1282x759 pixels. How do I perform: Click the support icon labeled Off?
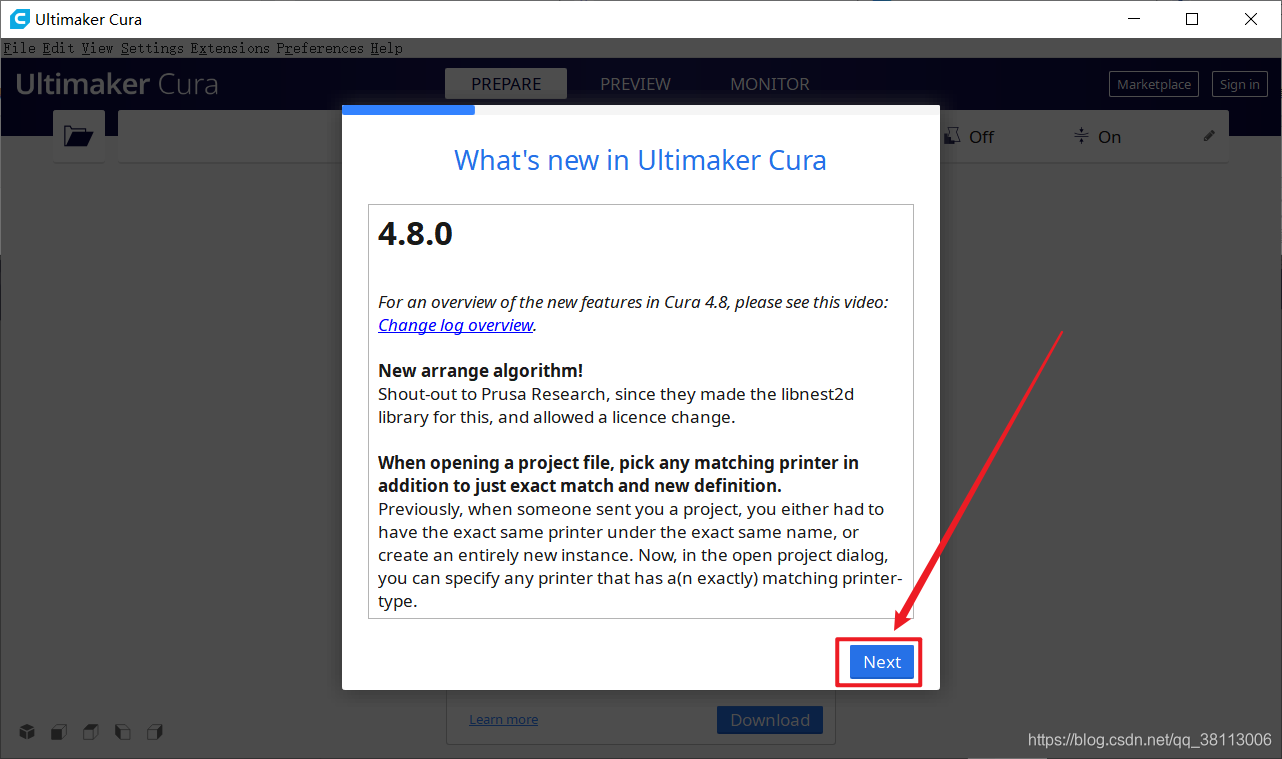[x=953, y=136]
